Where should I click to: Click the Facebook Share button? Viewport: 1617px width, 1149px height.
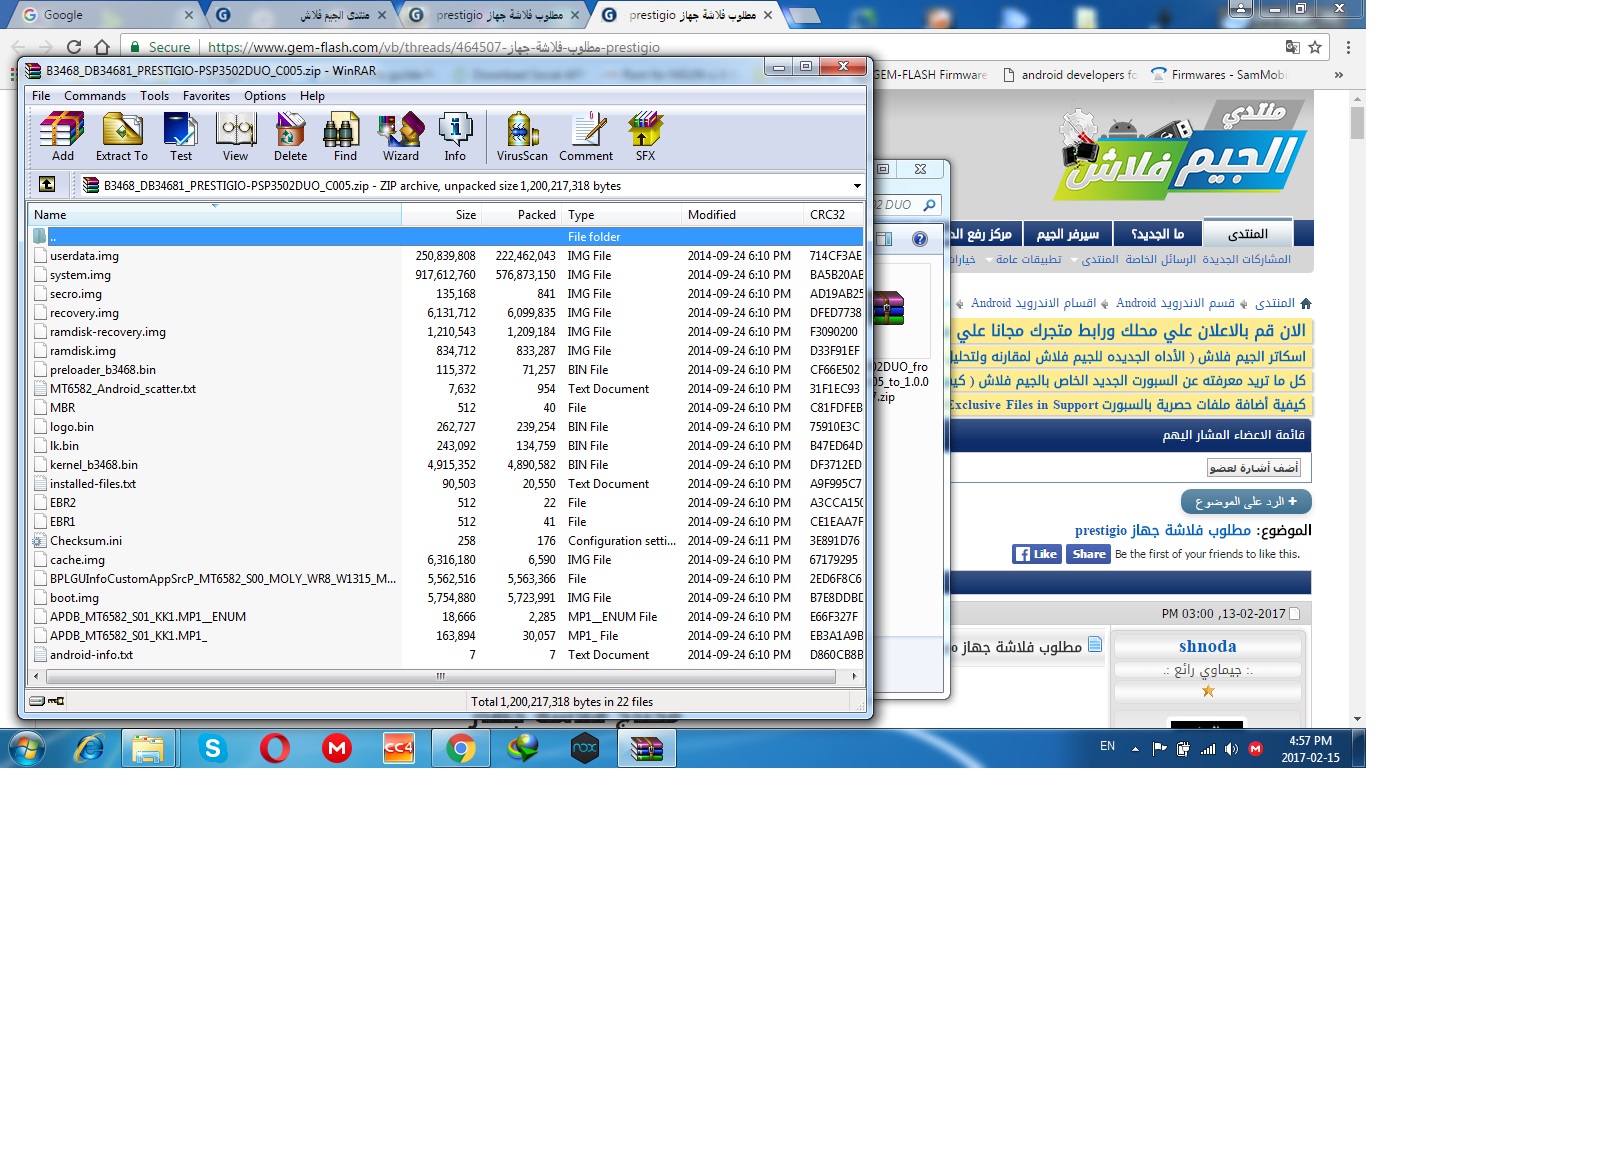click(x=1088, y=554)
